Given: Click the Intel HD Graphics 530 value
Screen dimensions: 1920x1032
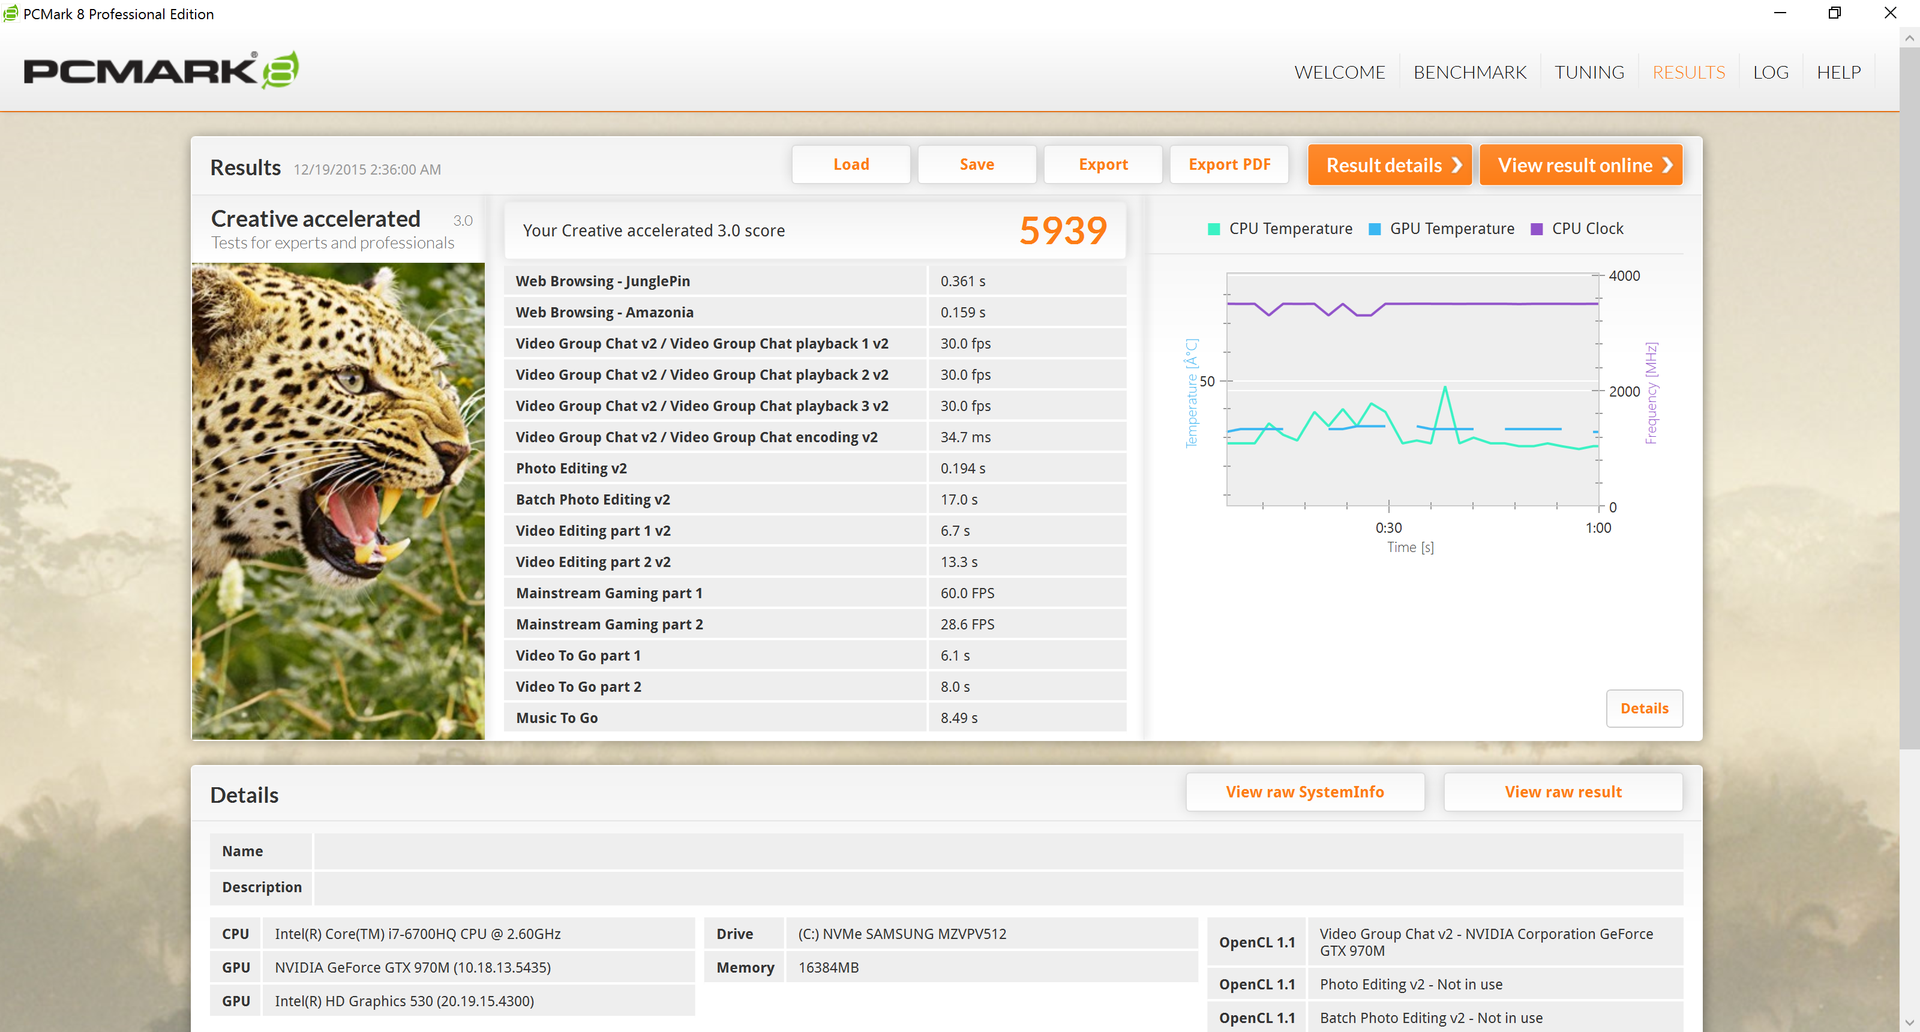Looking at the screenshot, I should (x=404, y=1001).
